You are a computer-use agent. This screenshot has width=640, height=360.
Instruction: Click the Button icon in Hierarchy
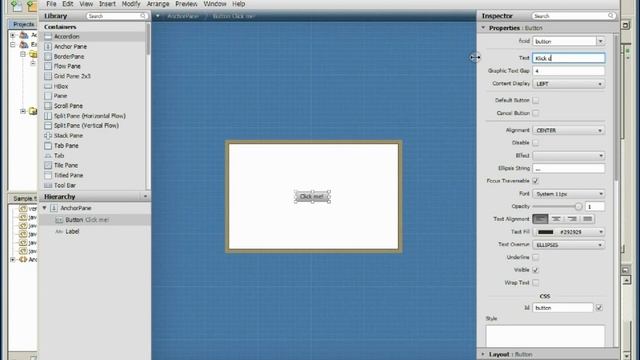point(59,220)
